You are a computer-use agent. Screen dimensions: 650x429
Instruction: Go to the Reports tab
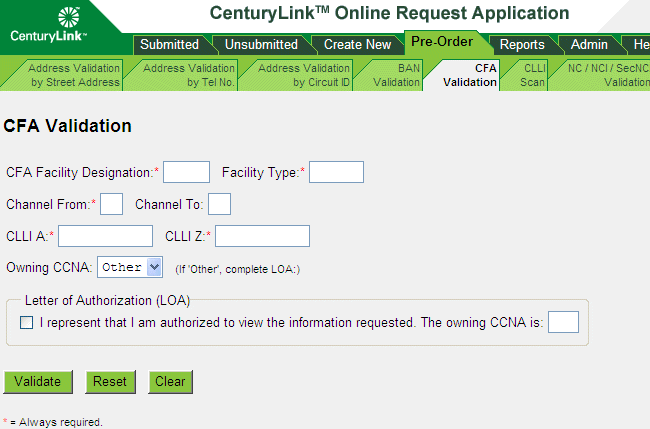[522, 44]
